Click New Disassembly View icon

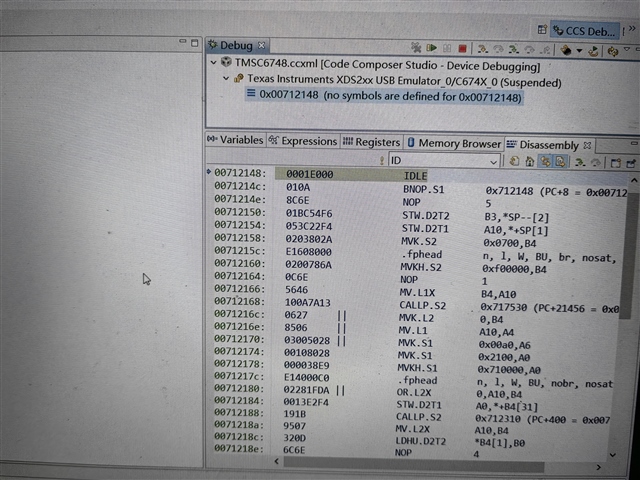tap(616, 163)
